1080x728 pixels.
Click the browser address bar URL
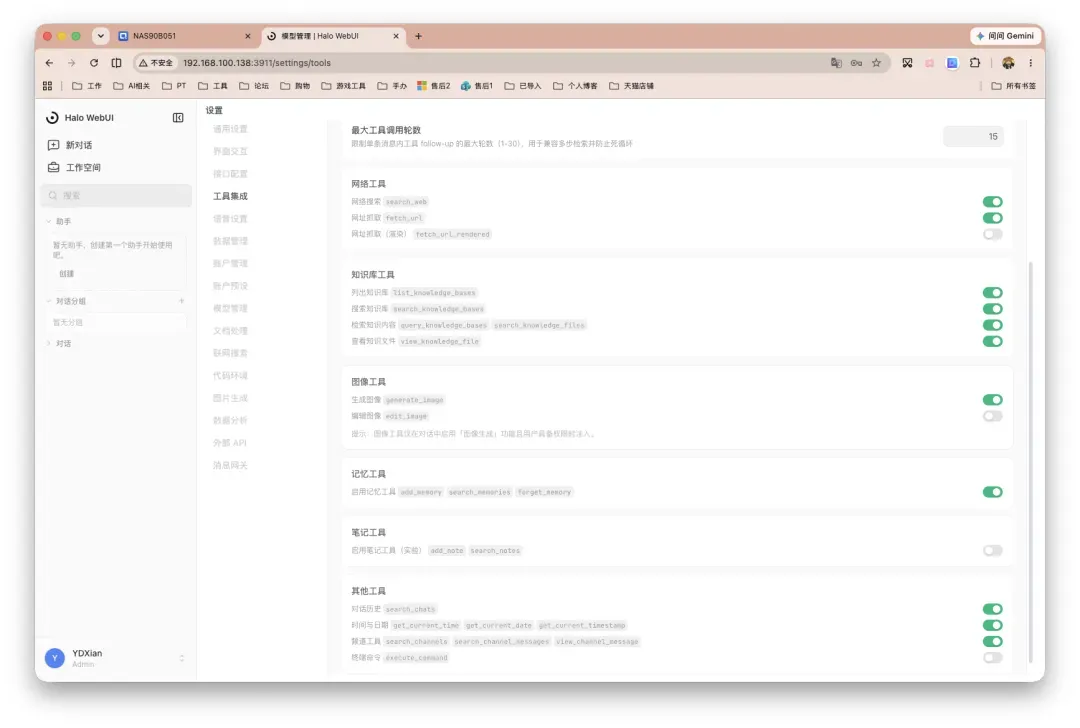pos(257,63)
